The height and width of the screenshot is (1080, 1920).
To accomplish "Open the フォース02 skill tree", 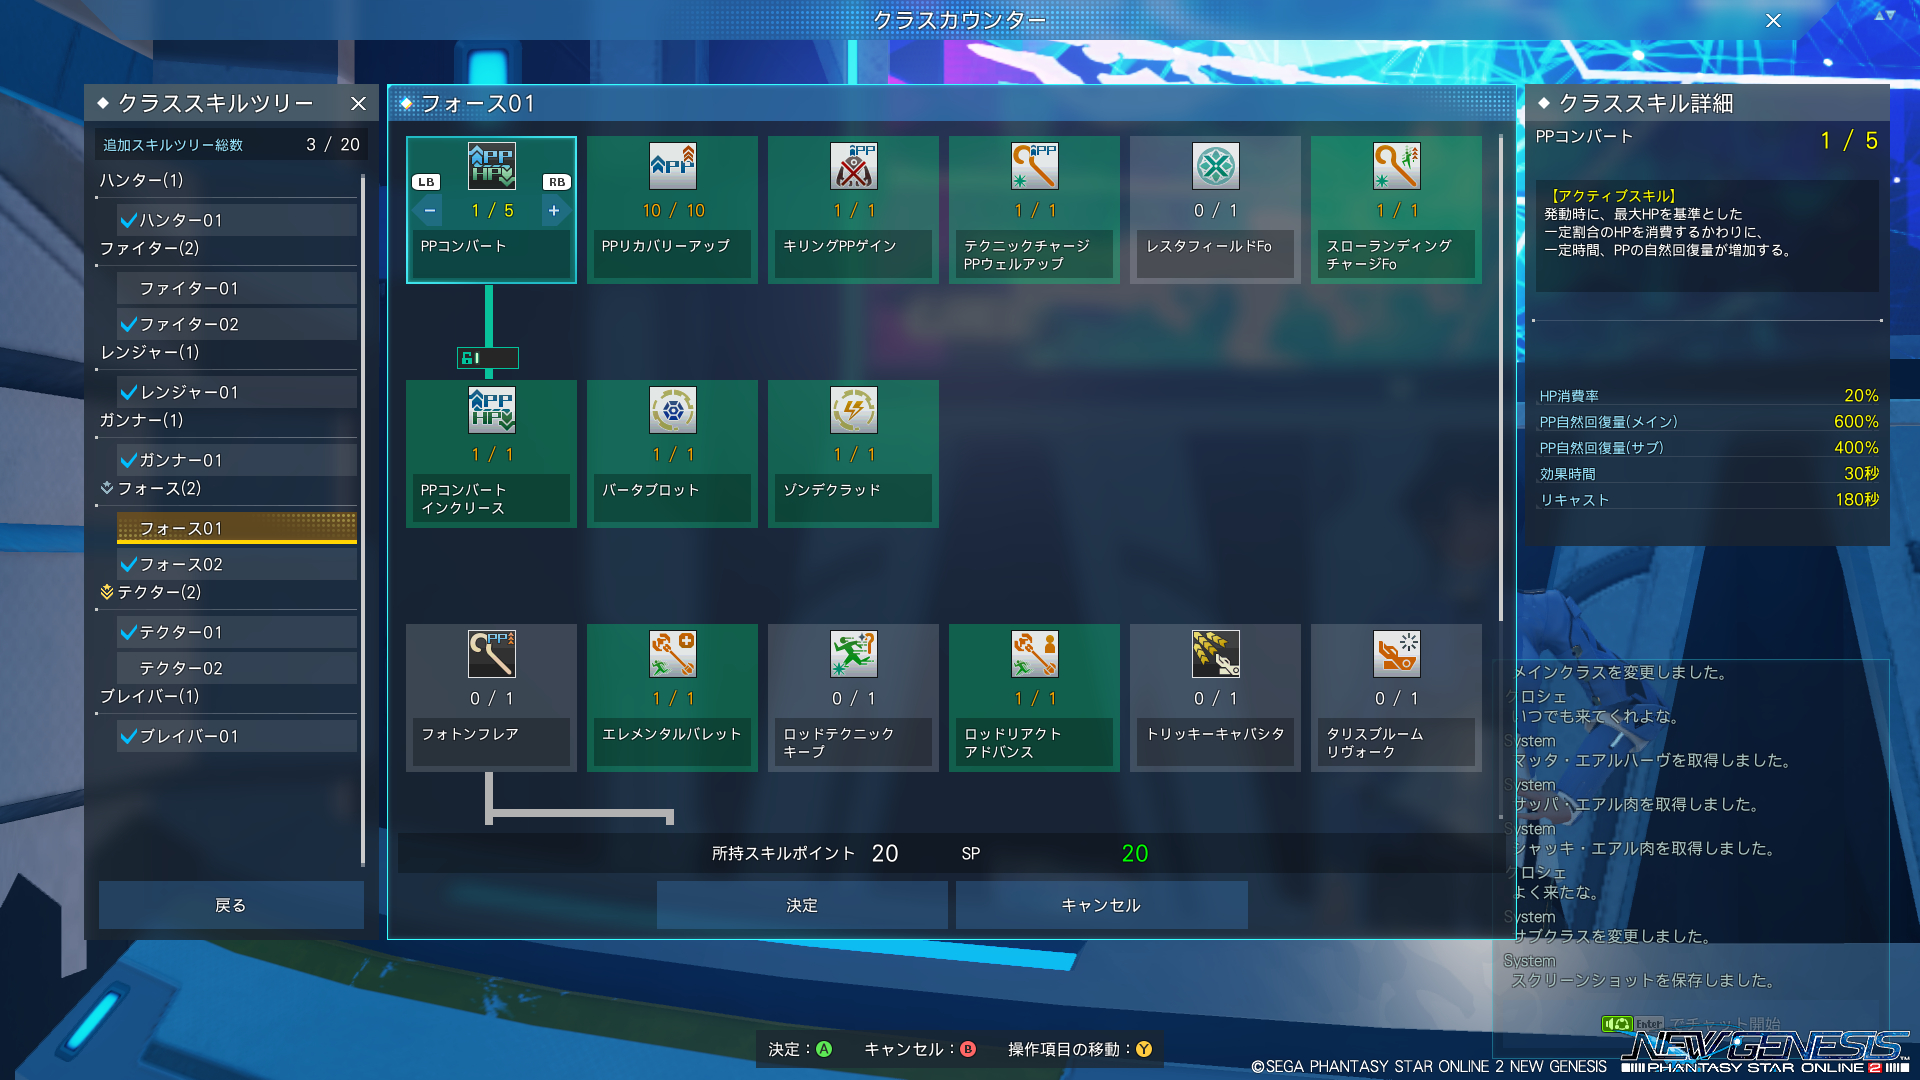I will 237,564.
